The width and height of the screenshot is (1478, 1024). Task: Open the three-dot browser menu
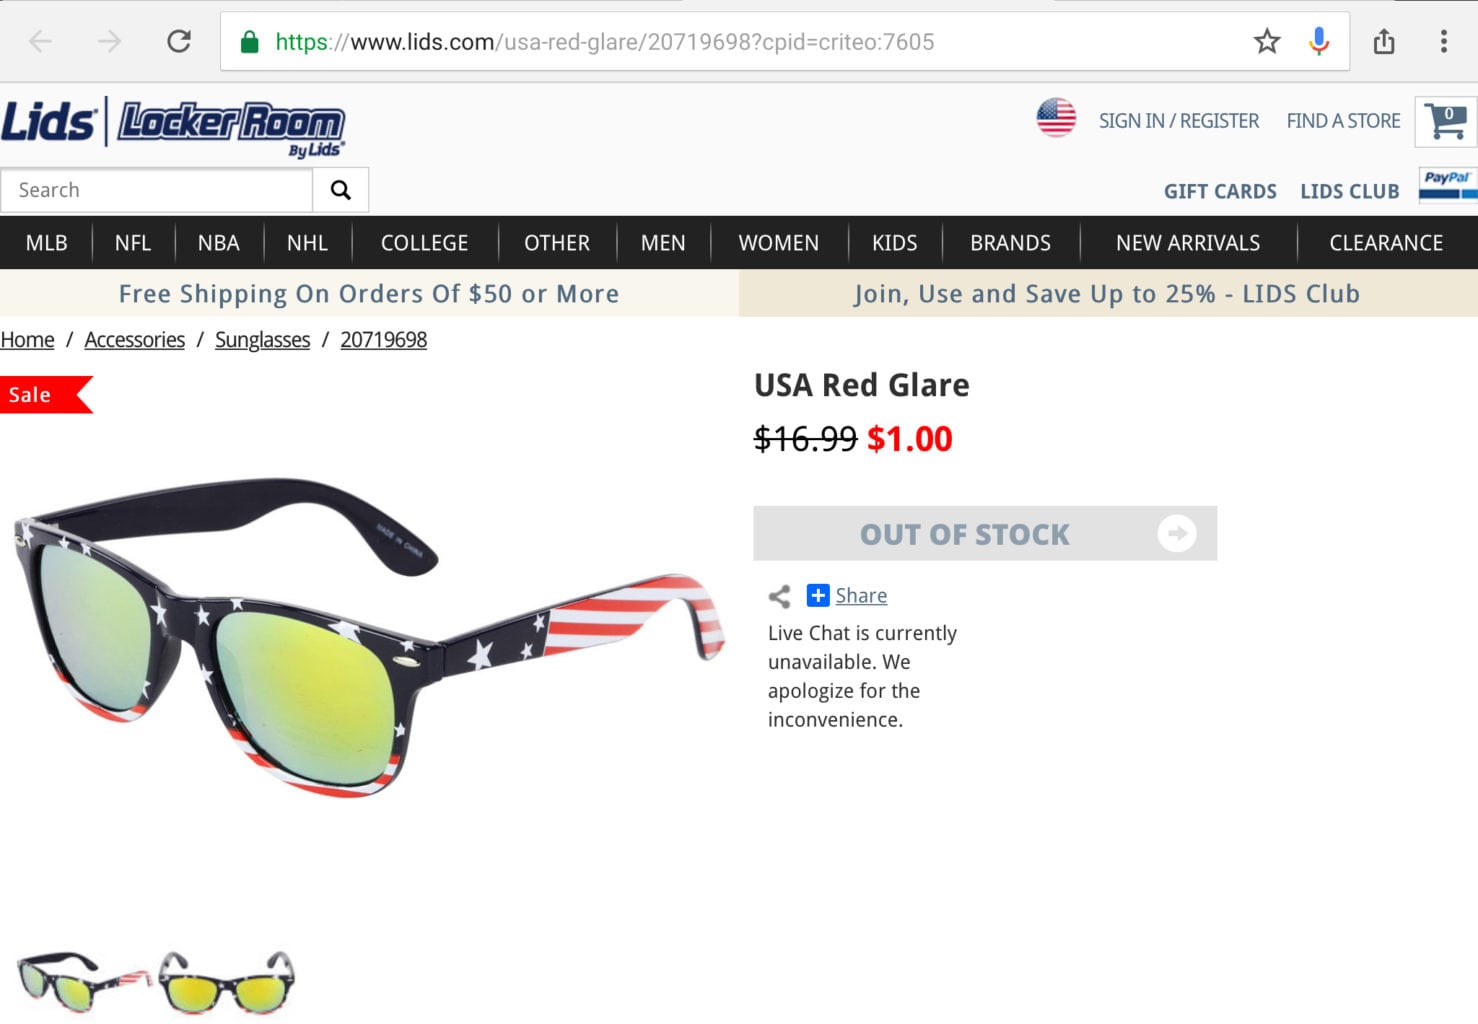point(1443,41)
